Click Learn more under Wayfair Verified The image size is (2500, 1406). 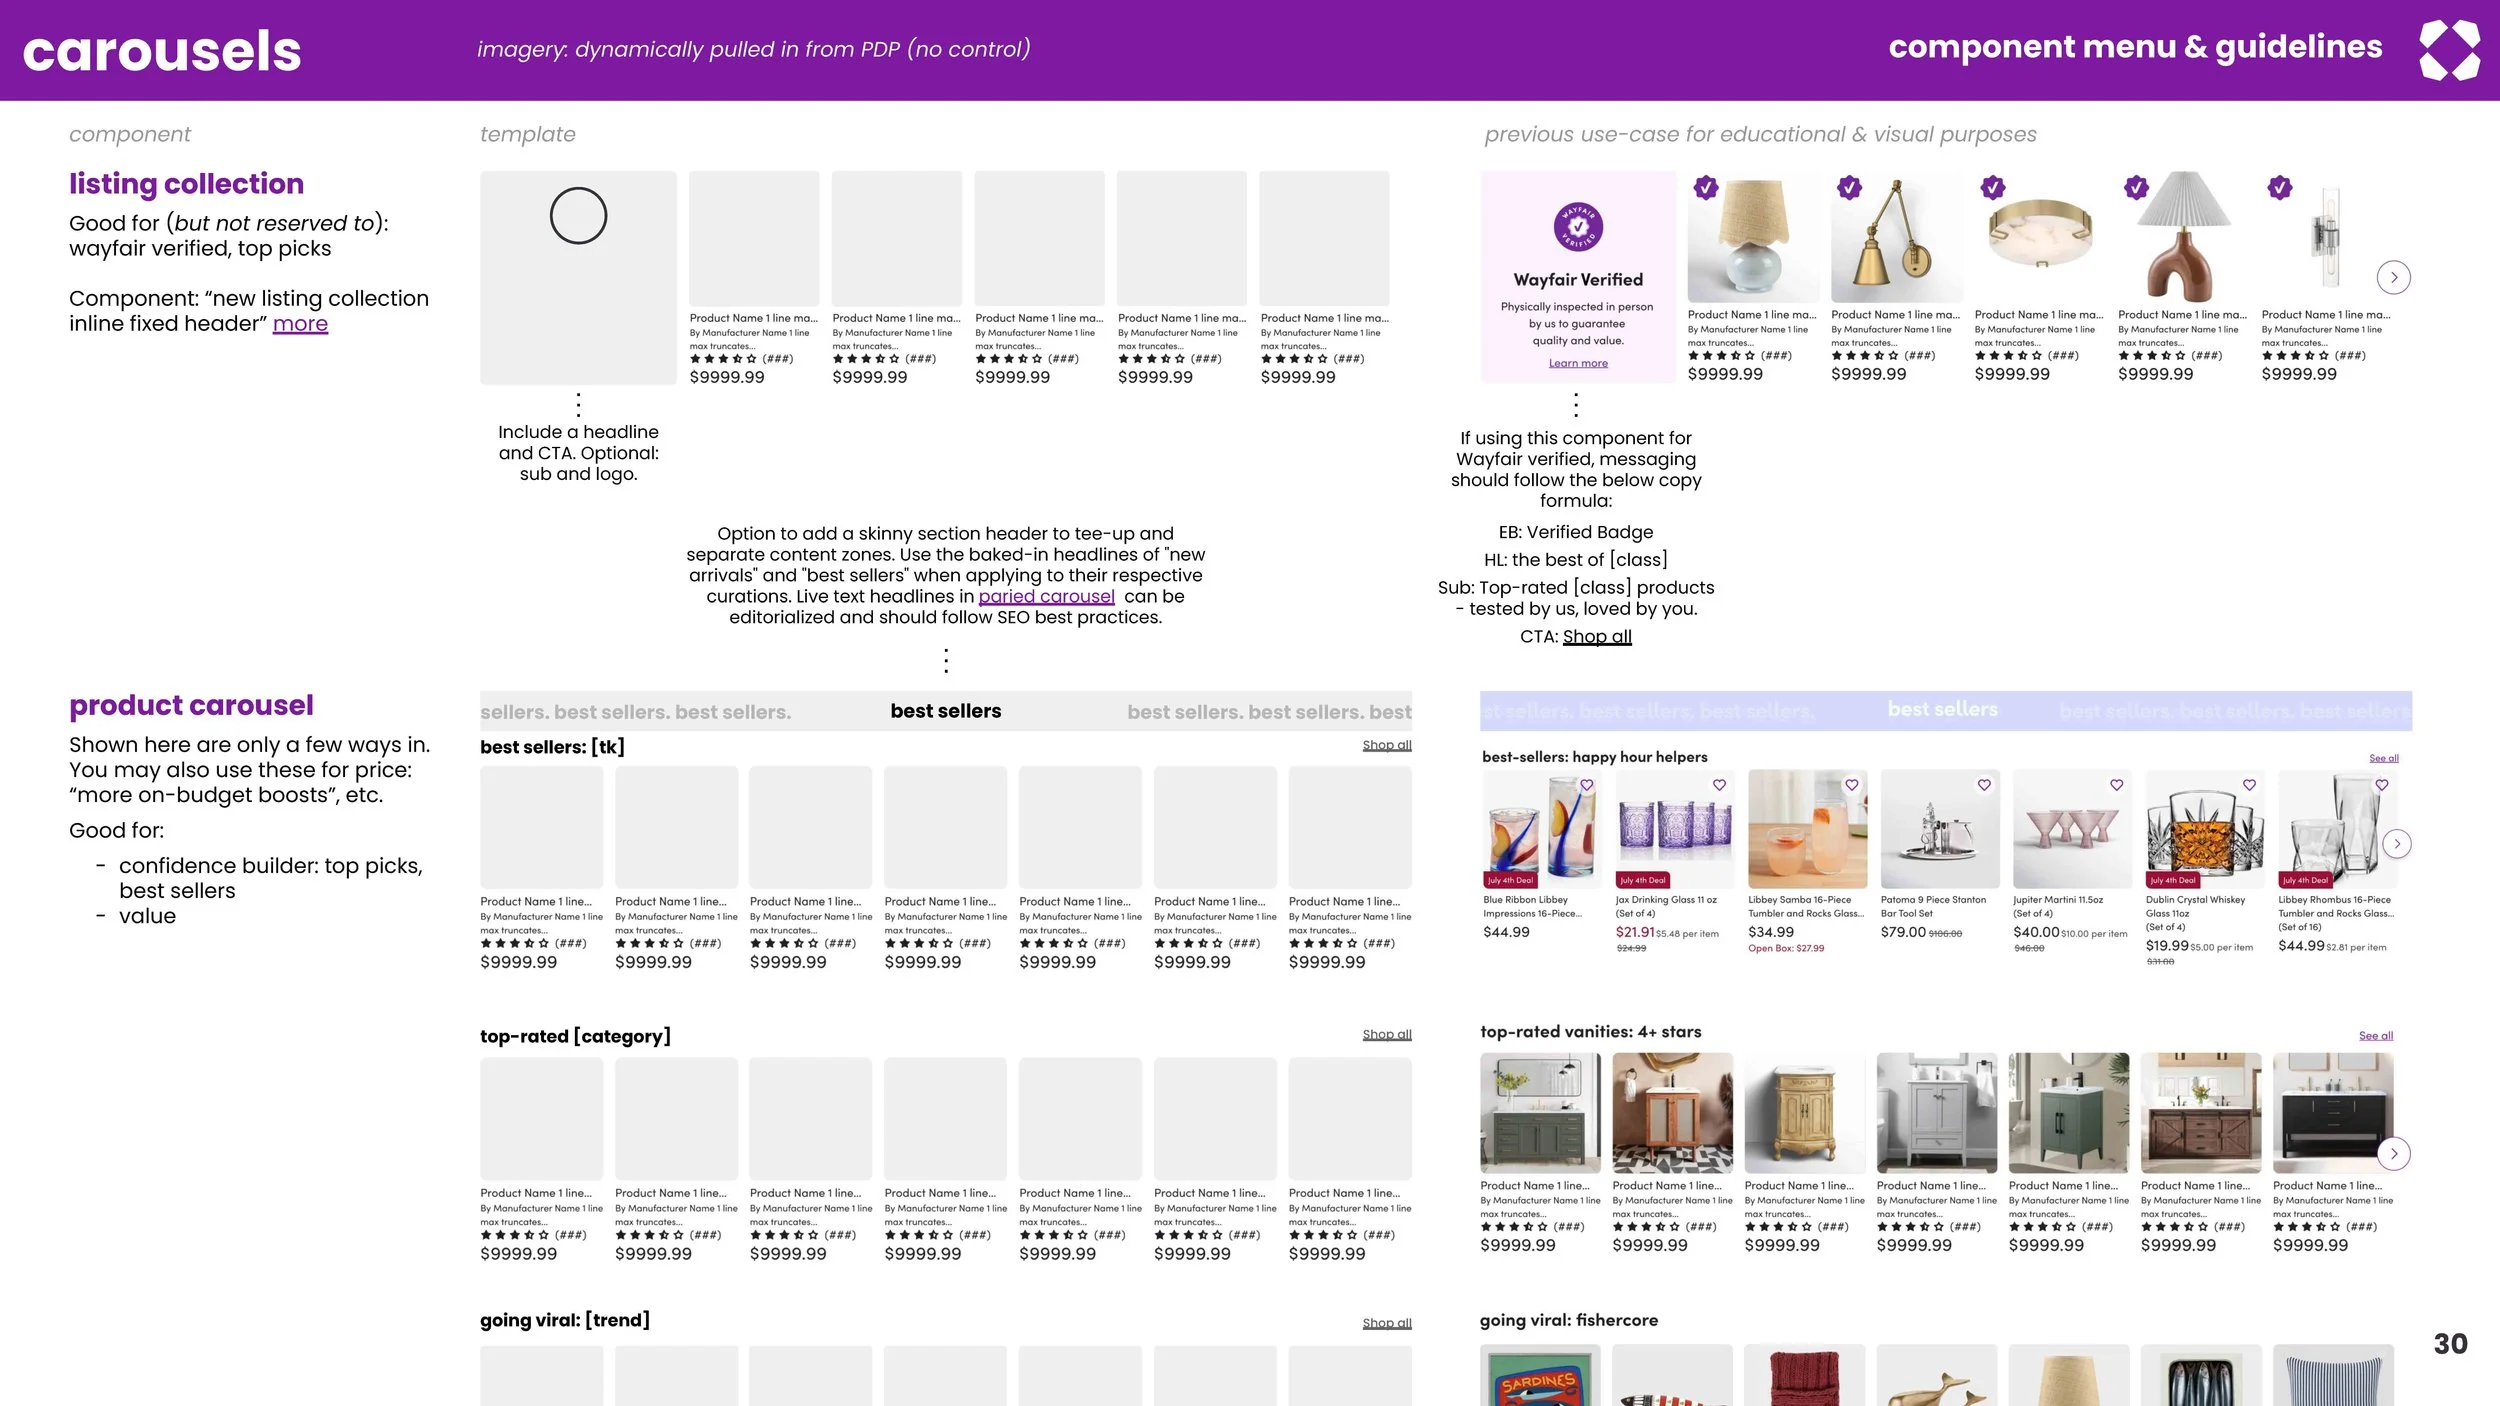point(1578,363)
